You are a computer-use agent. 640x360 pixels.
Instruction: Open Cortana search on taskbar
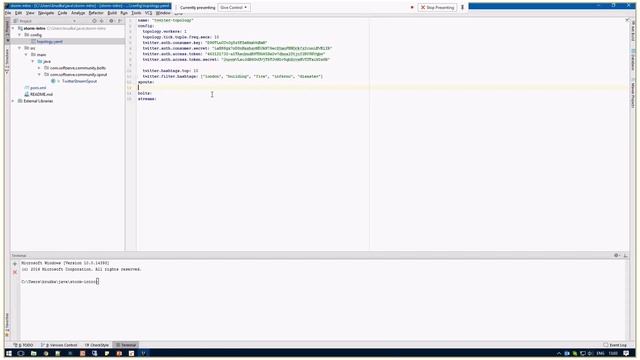(x=21, y=353)
